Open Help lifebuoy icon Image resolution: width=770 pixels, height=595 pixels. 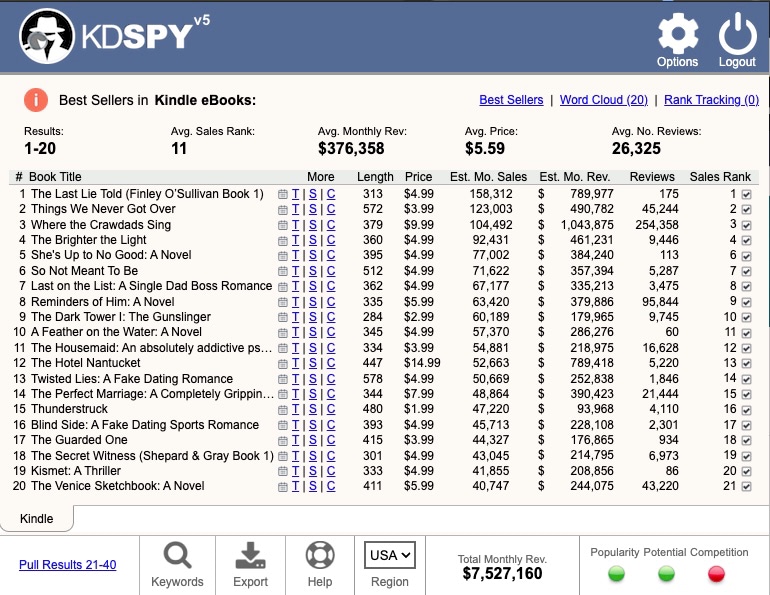(320, 556)
